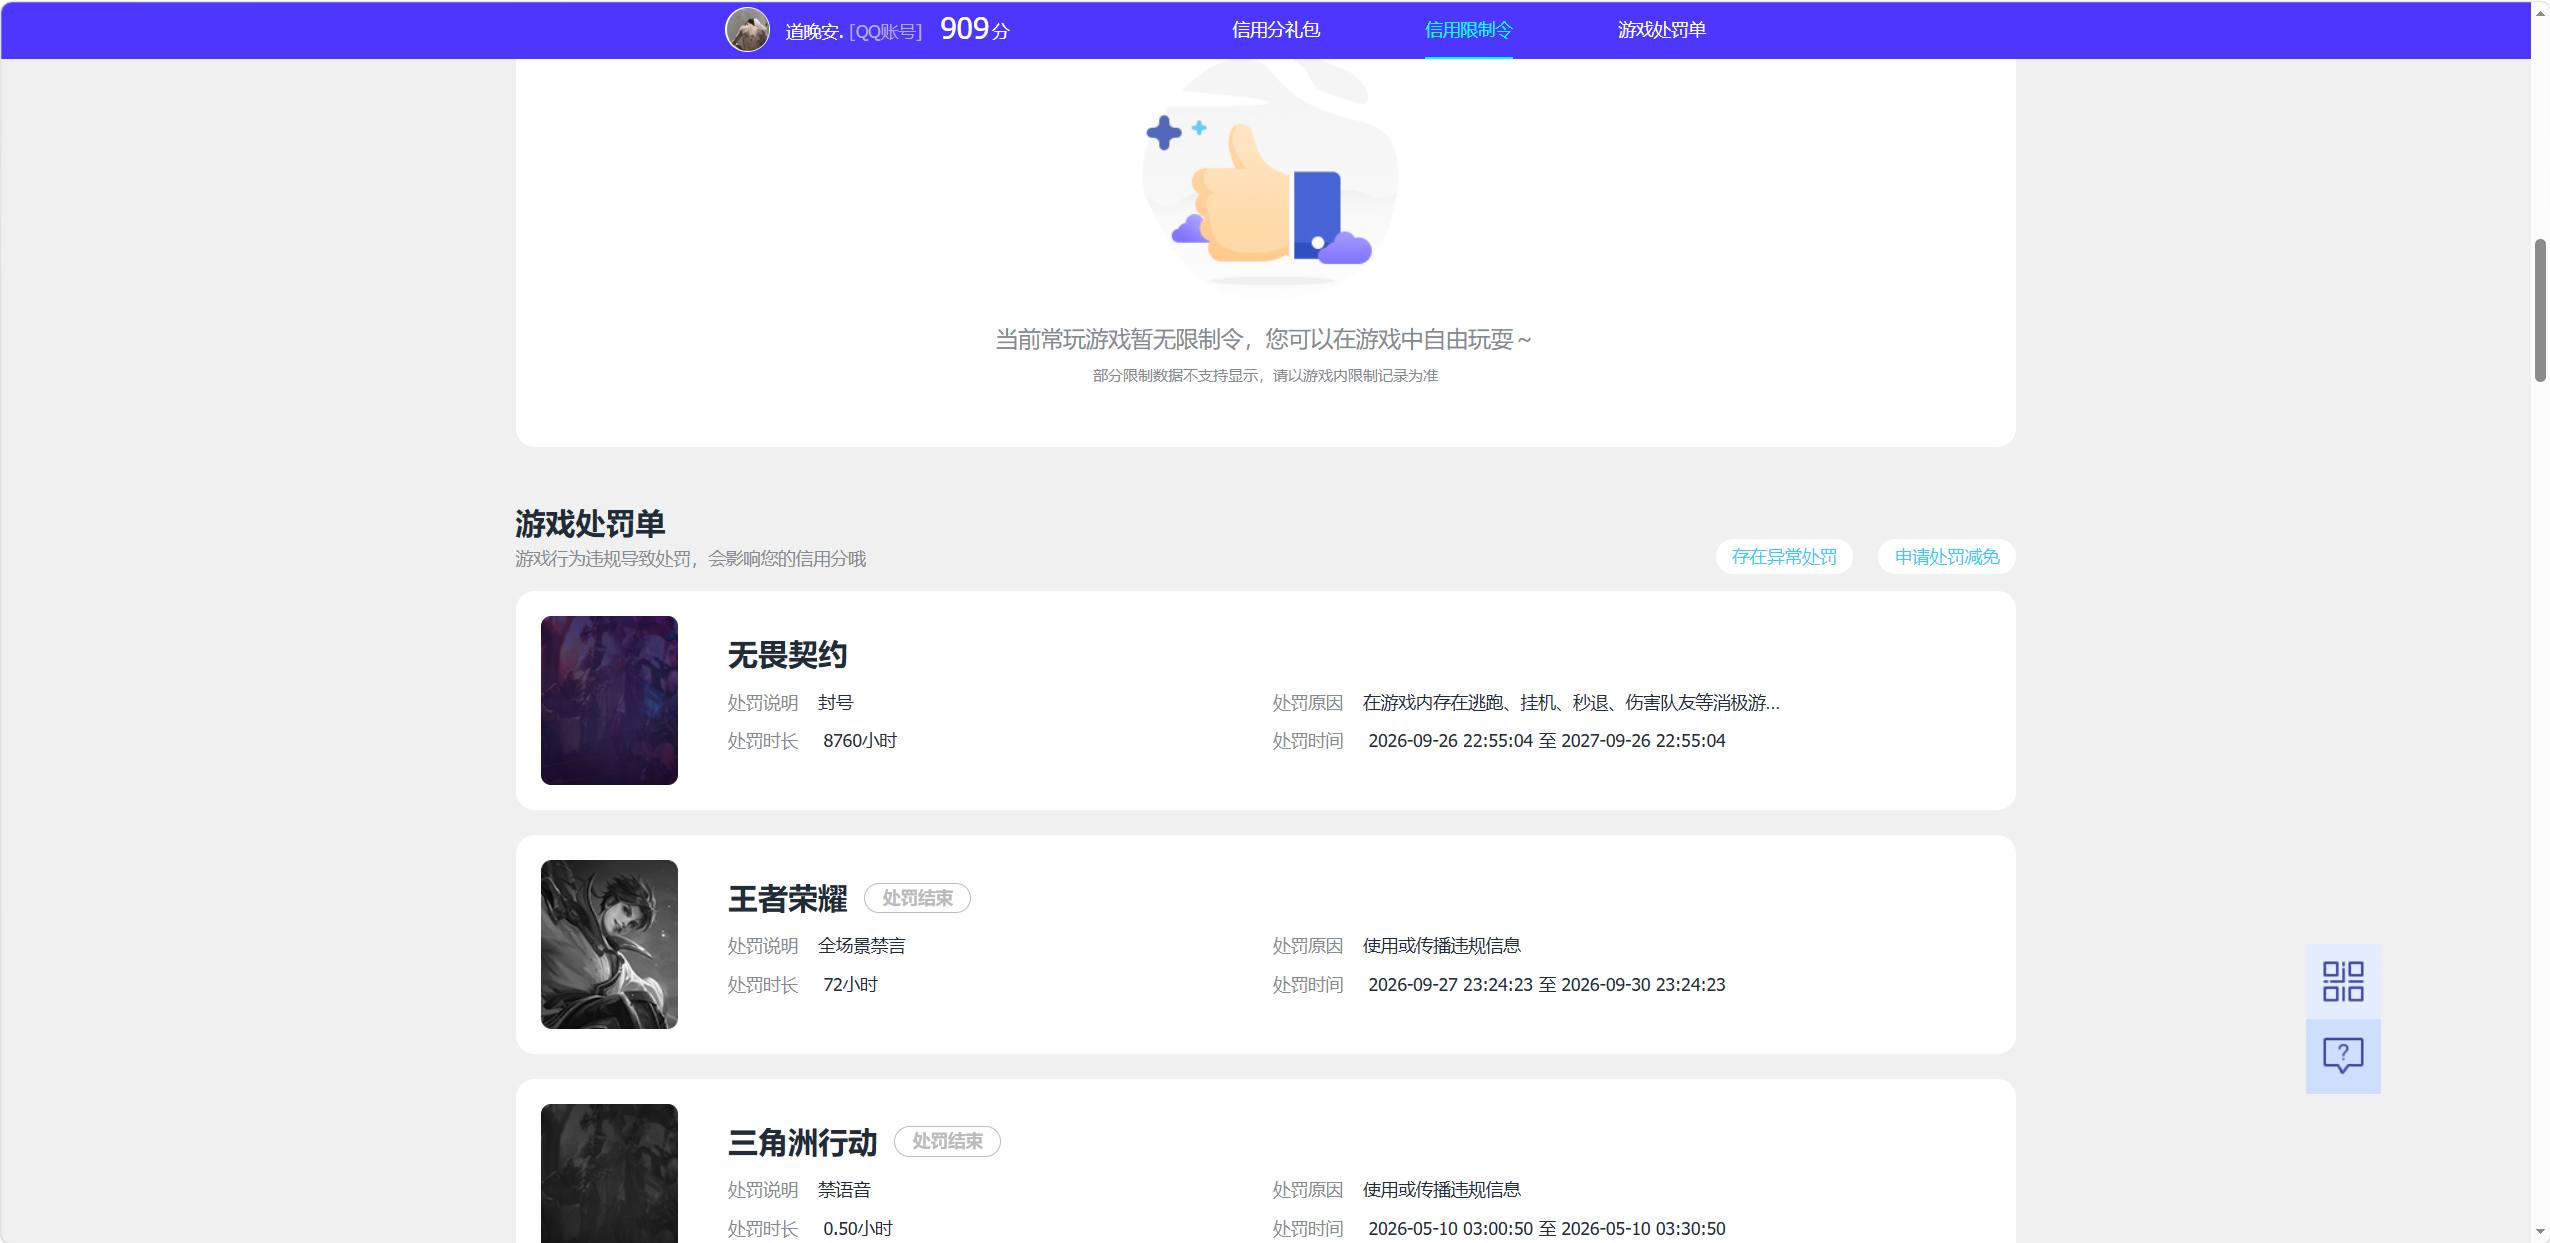Open 王者荣耀 game cover thumbnail

point(609,944)
